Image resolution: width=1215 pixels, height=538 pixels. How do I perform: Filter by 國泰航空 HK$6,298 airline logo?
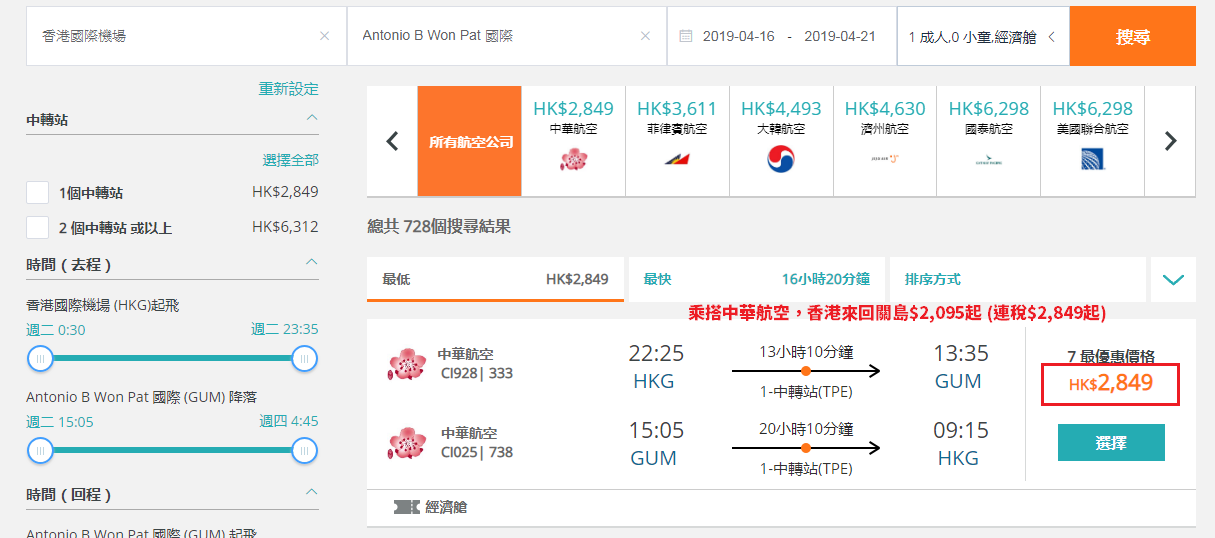(989, 158)
